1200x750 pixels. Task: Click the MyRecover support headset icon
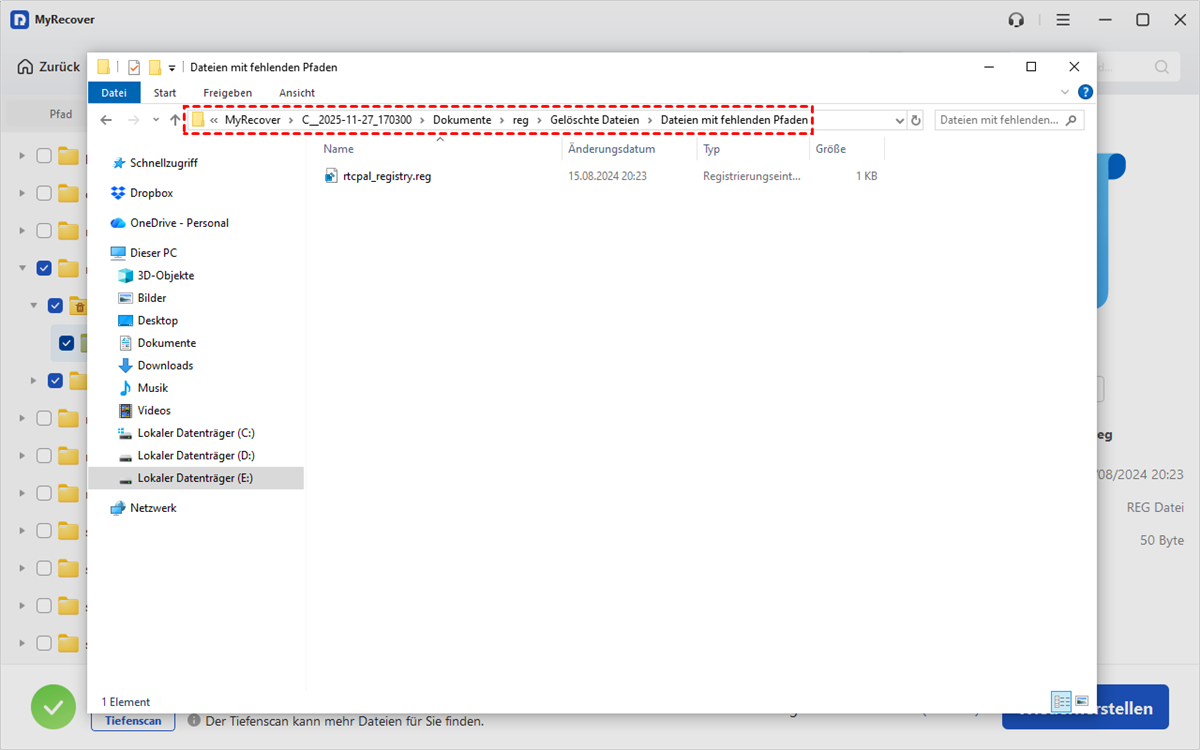click(x=1017, y=20)
